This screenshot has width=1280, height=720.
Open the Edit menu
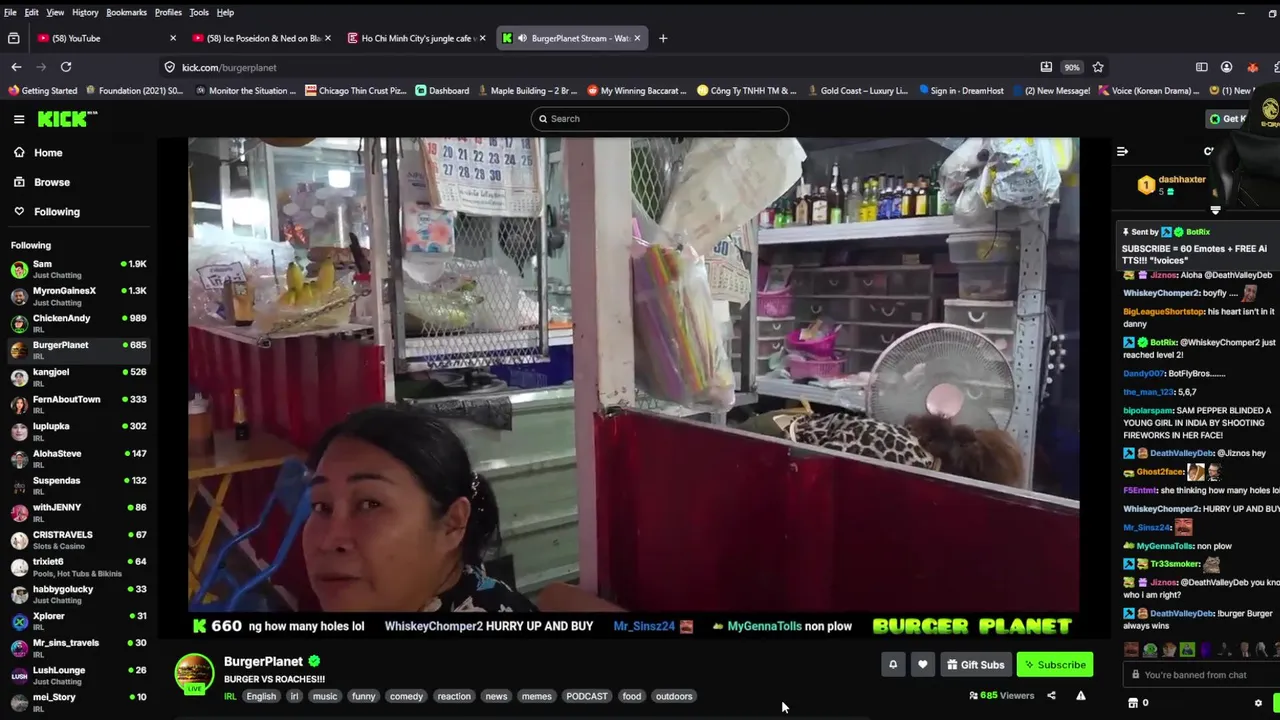point(32,12)
